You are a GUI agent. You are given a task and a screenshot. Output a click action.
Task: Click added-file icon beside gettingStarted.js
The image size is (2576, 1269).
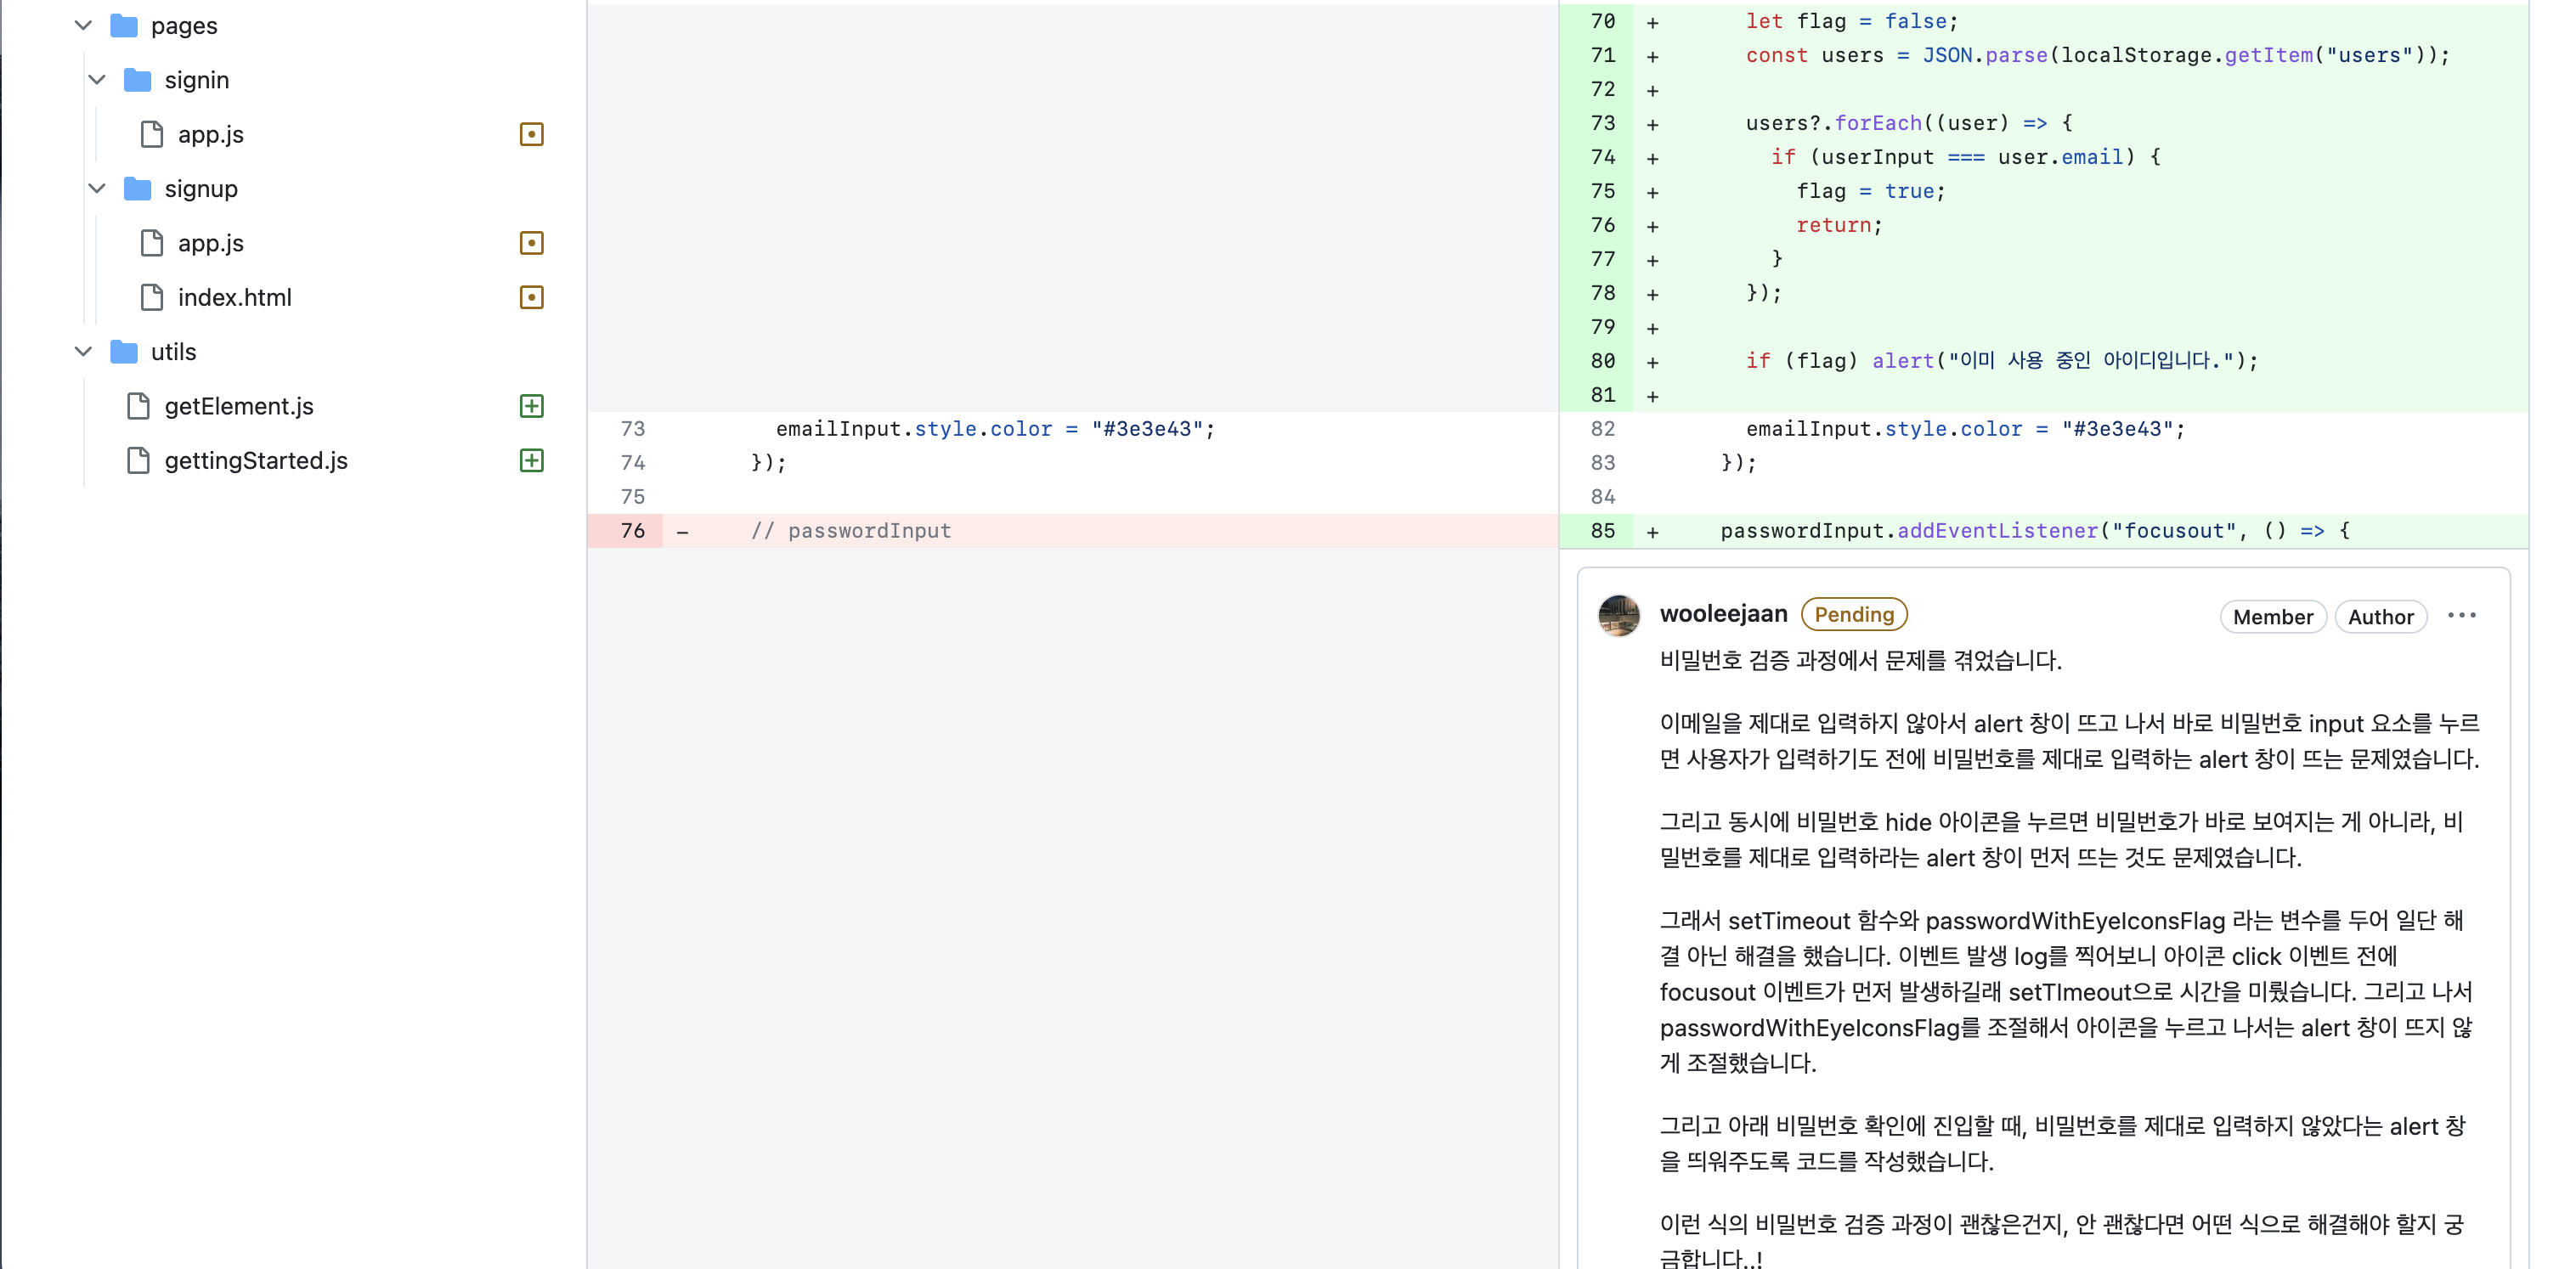tap(531, 460)
